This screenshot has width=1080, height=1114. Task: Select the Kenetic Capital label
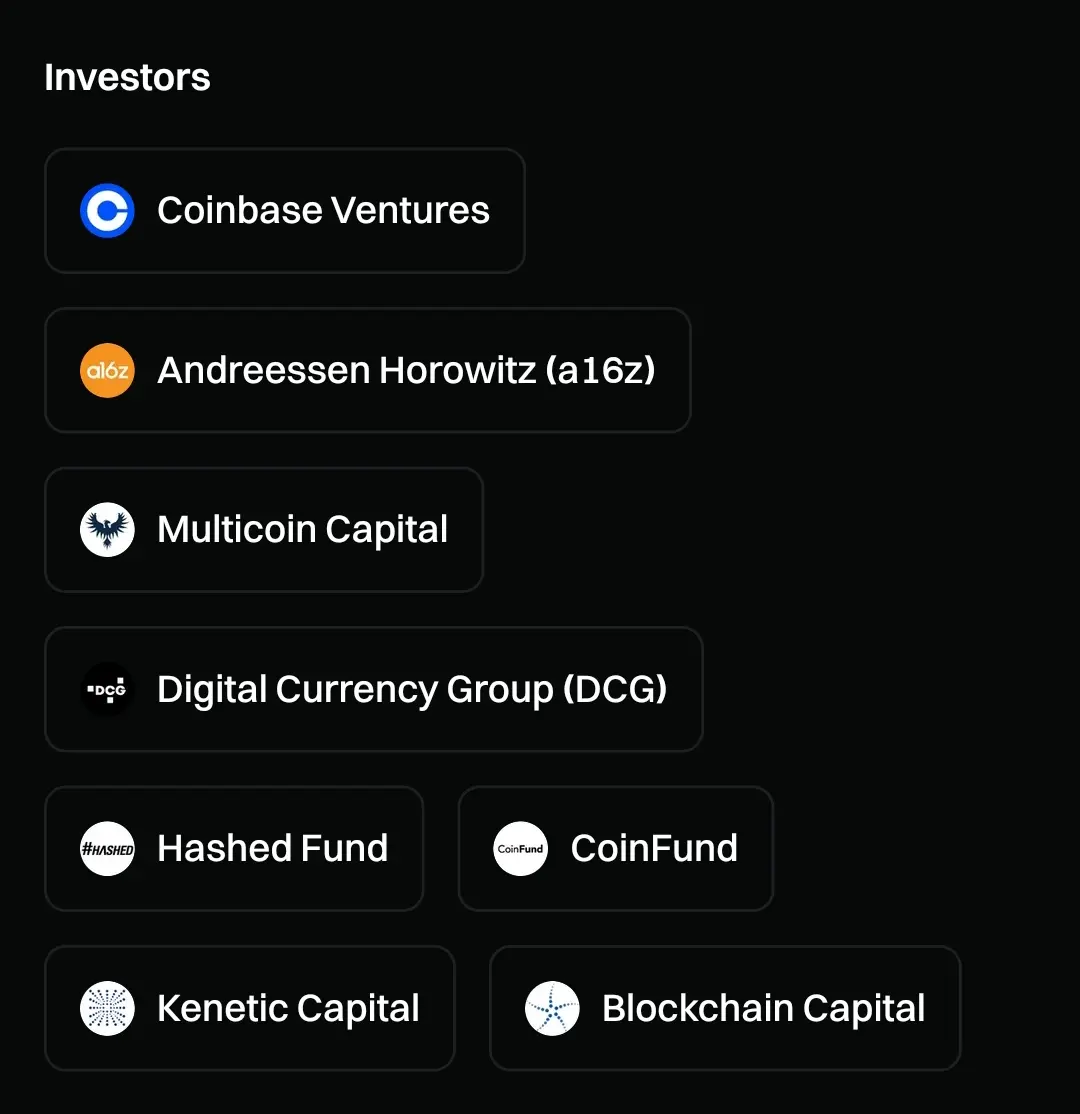coord(288,1008)
